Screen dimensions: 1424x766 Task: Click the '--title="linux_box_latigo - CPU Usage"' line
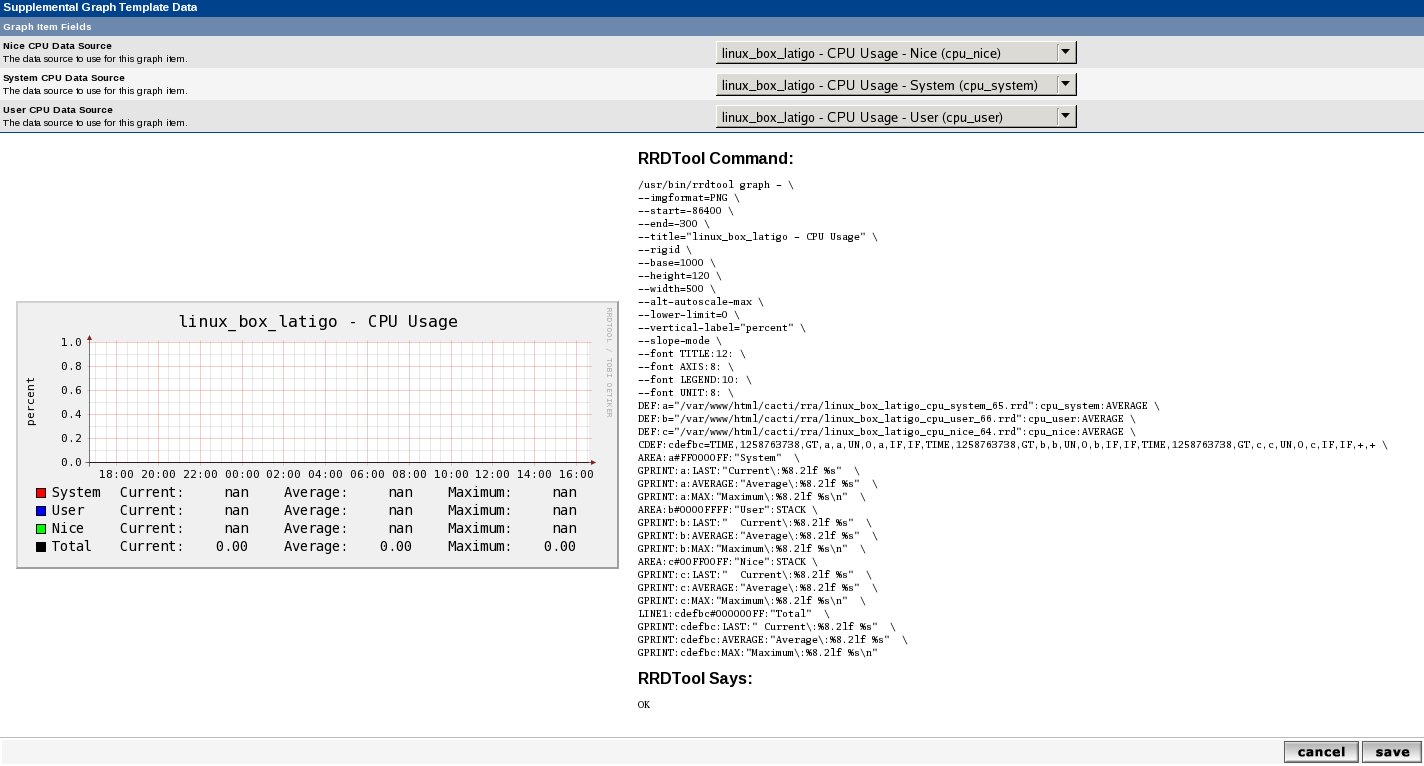click(x=758, y=237)
